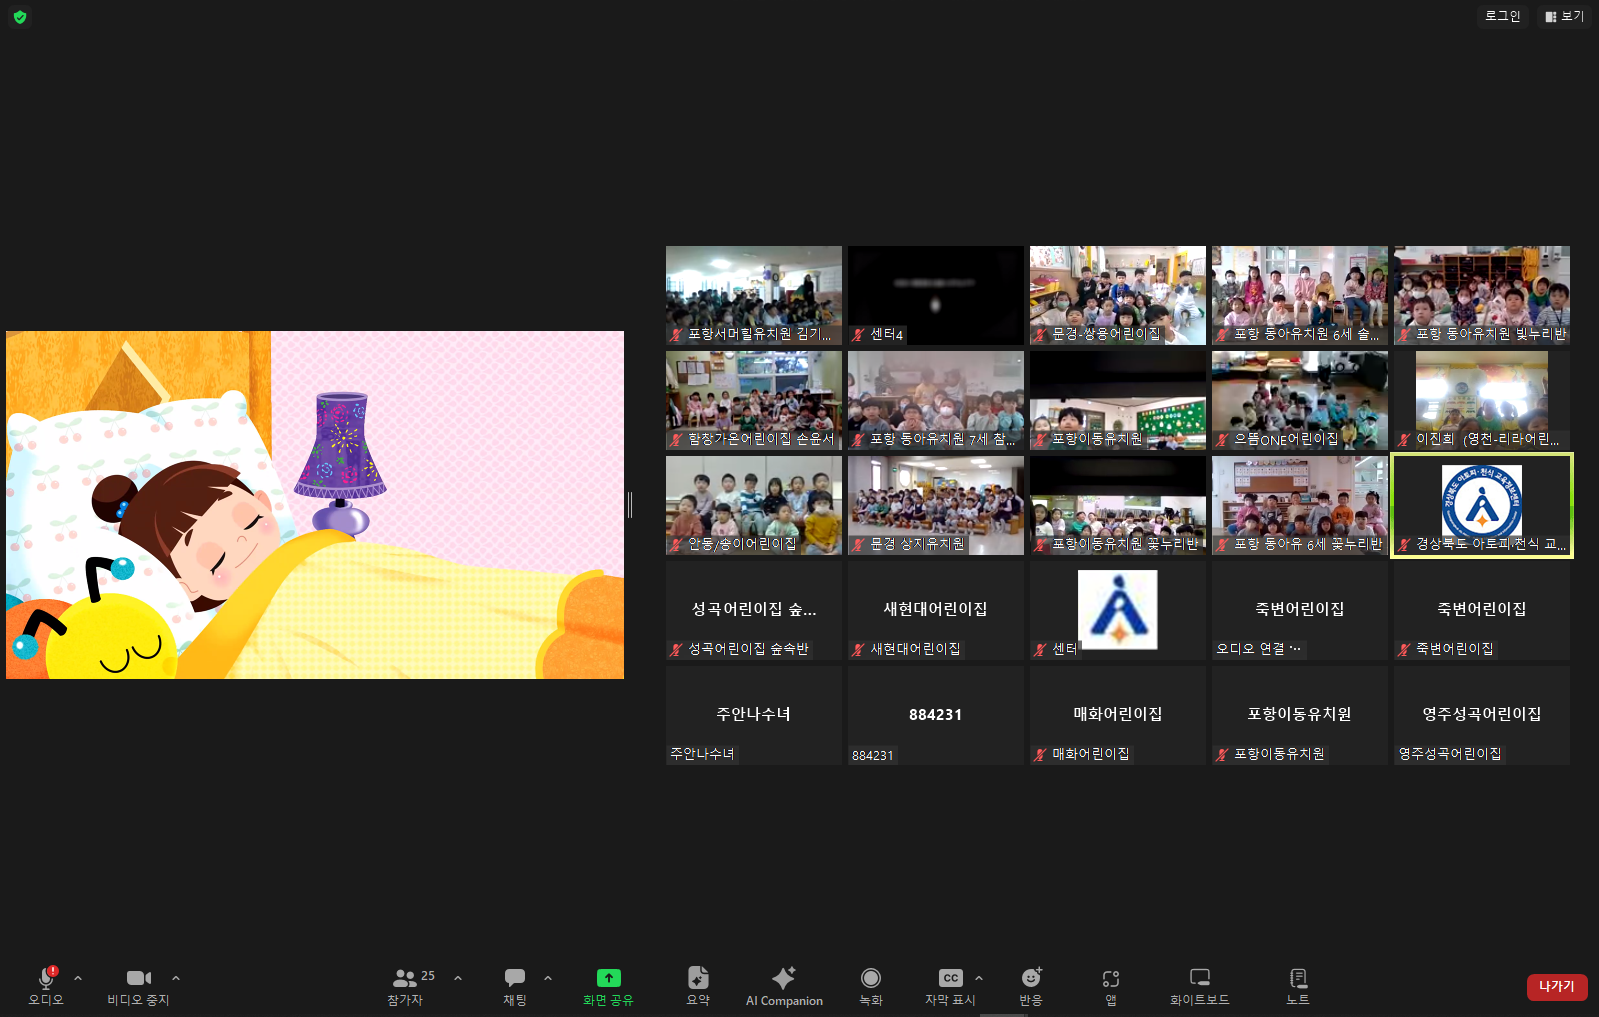Select the 주안나수녀 participant tile
Screen dimensions: 1599x1017
pos(754,715)
